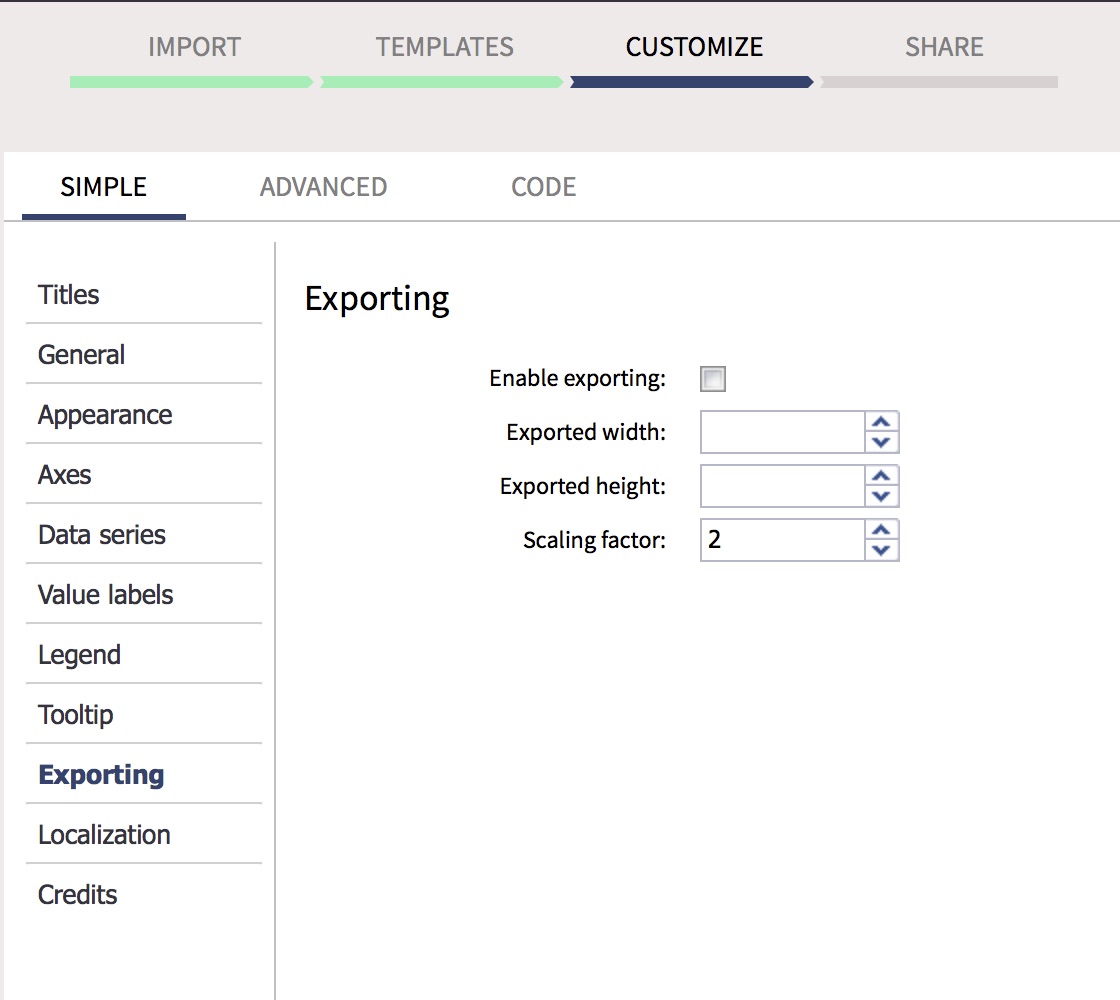
Task: Increase Scaling factor with up arrow
Action: tap(881, 529)
